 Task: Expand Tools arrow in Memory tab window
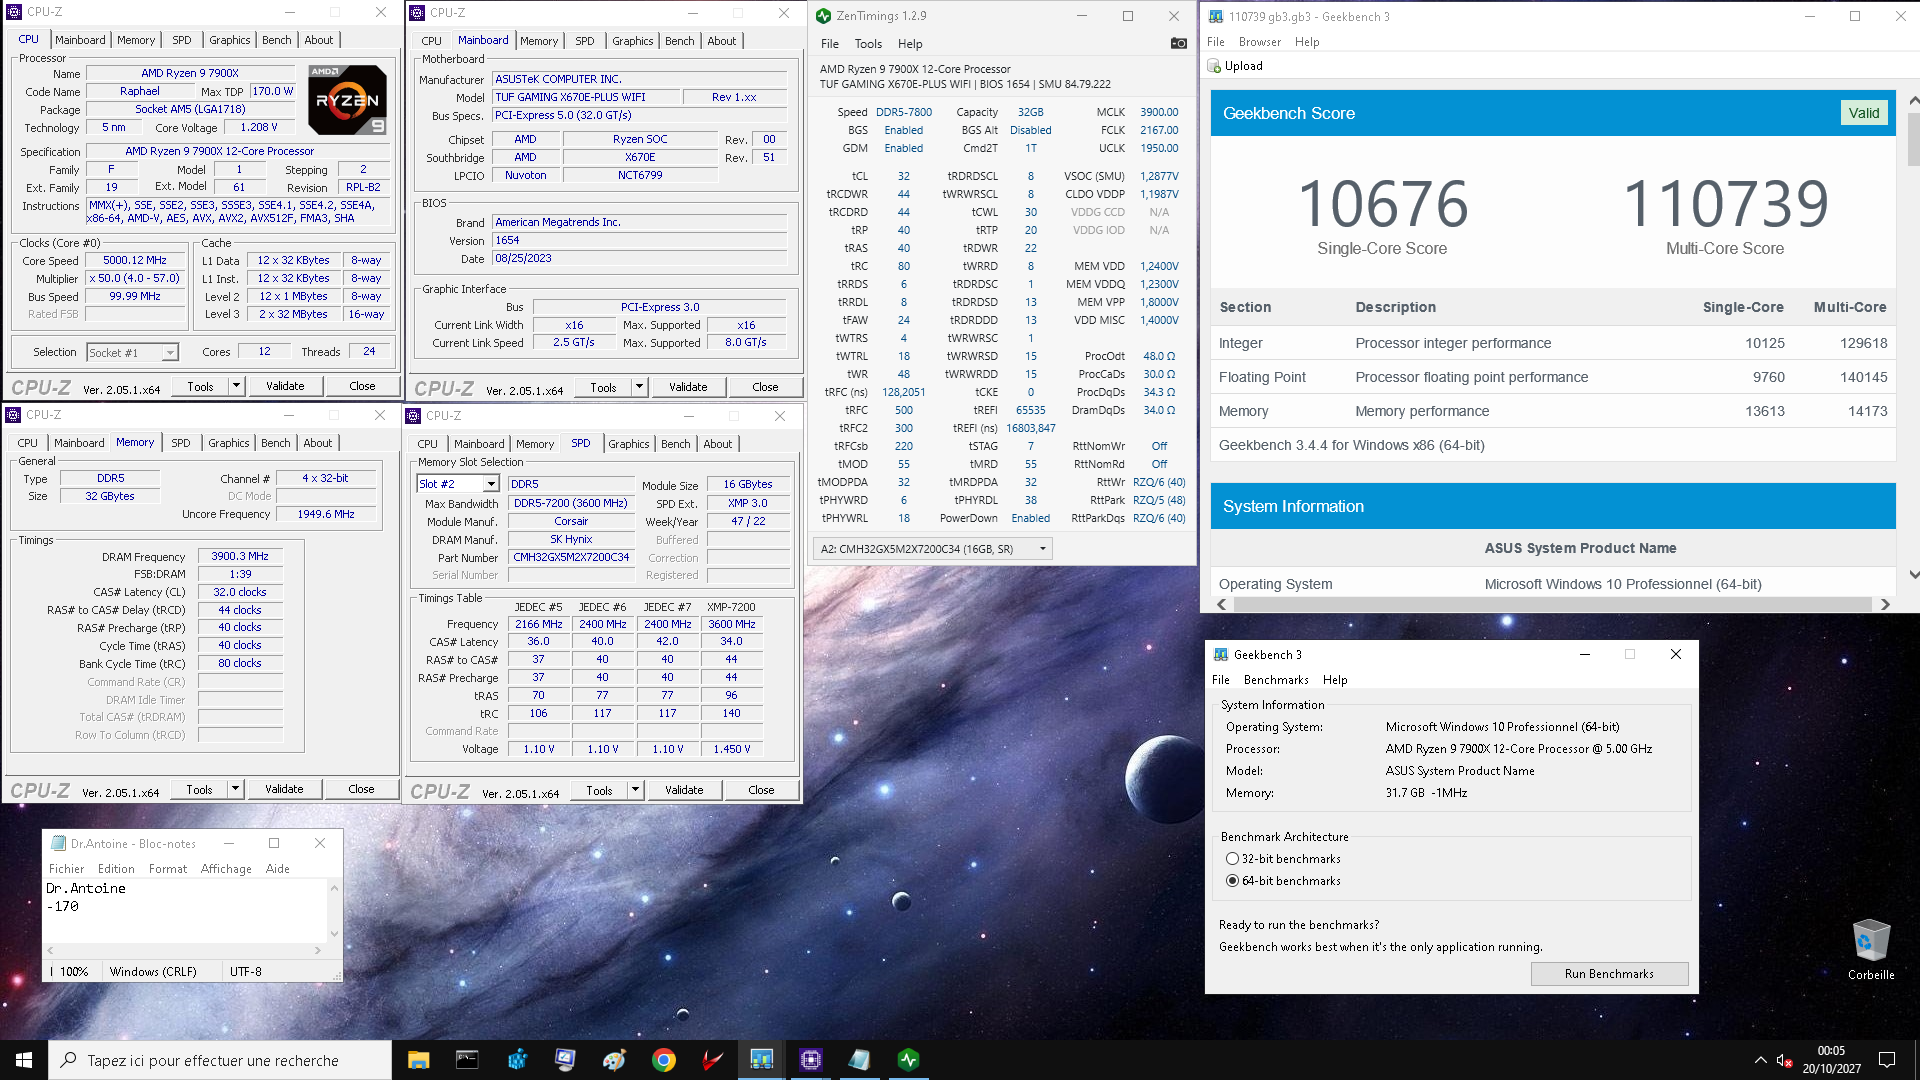[236, 789]
